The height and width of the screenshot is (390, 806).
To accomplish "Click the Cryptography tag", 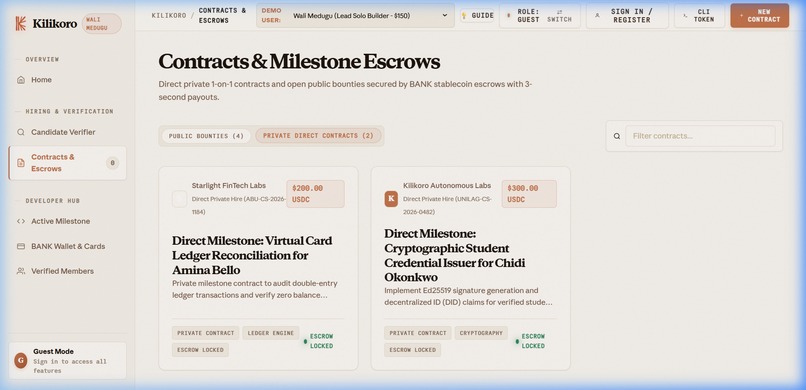I will tap(481, 333).
